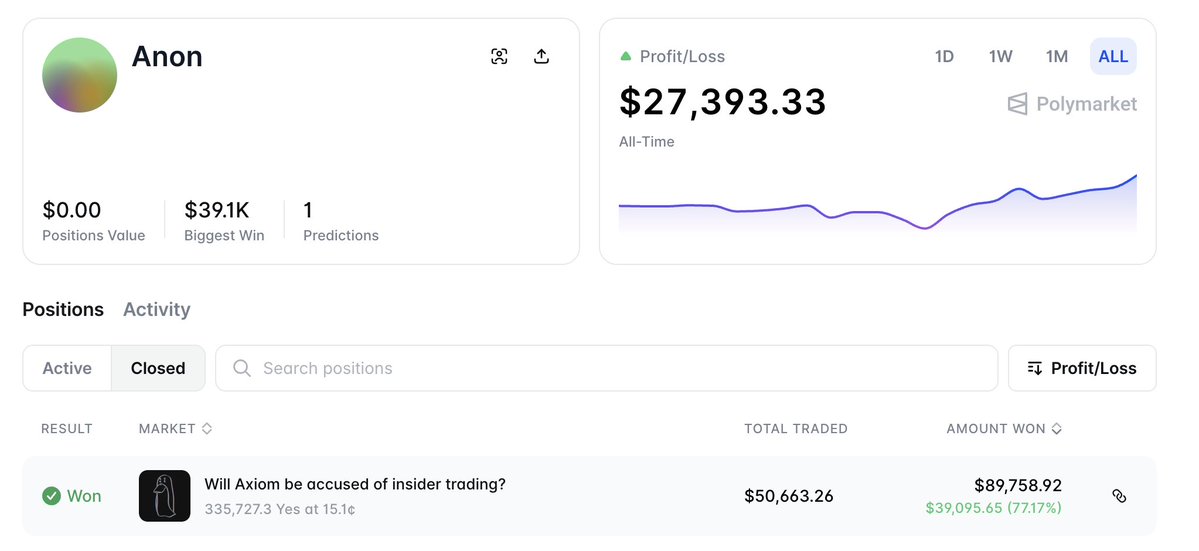
Task: Click the Polymarket logo
Action: pyautogui.click(x=1073, y=104)
